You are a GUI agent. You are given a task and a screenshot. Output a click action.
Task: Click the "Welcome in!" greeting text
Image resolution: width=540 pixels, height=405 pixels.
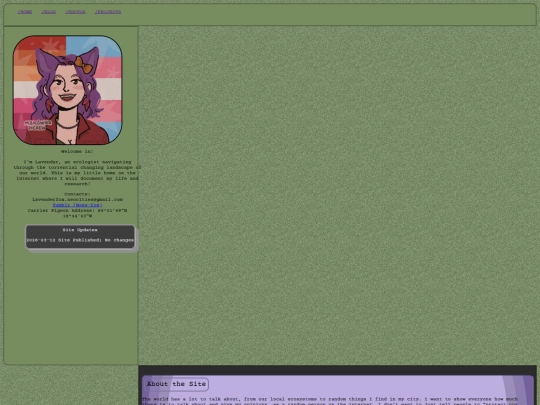pyautogui.click(x=77, y=151)
